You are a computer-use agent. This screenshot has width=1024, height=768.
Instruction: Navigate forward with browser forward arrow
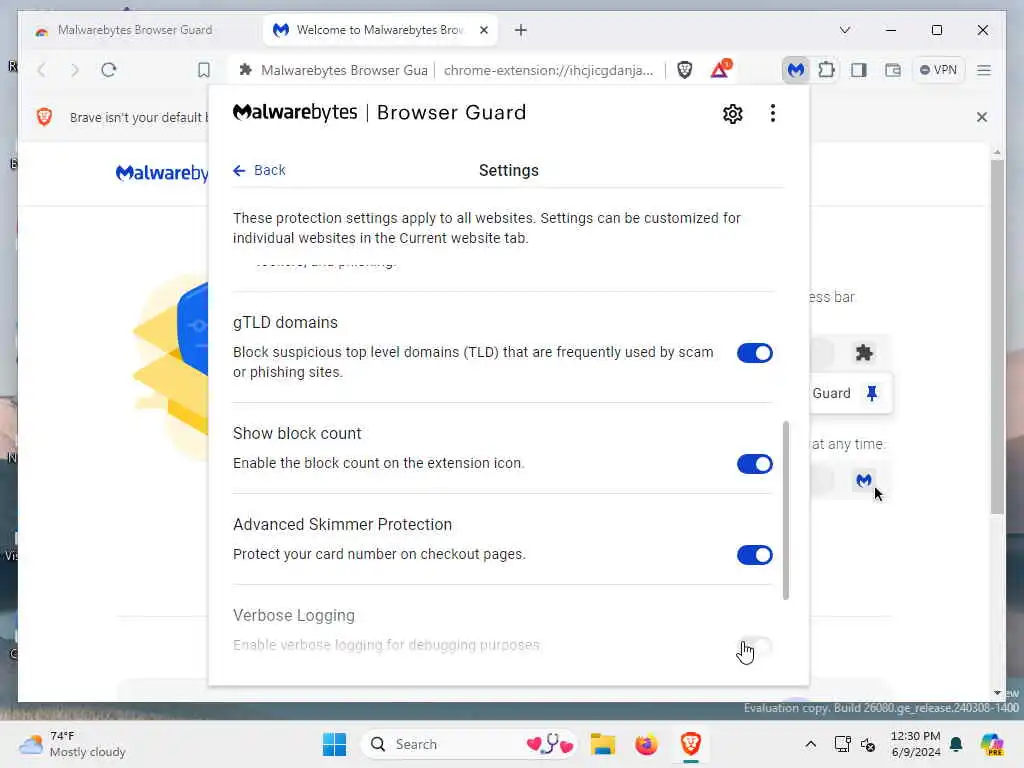[x=74, y=70]
